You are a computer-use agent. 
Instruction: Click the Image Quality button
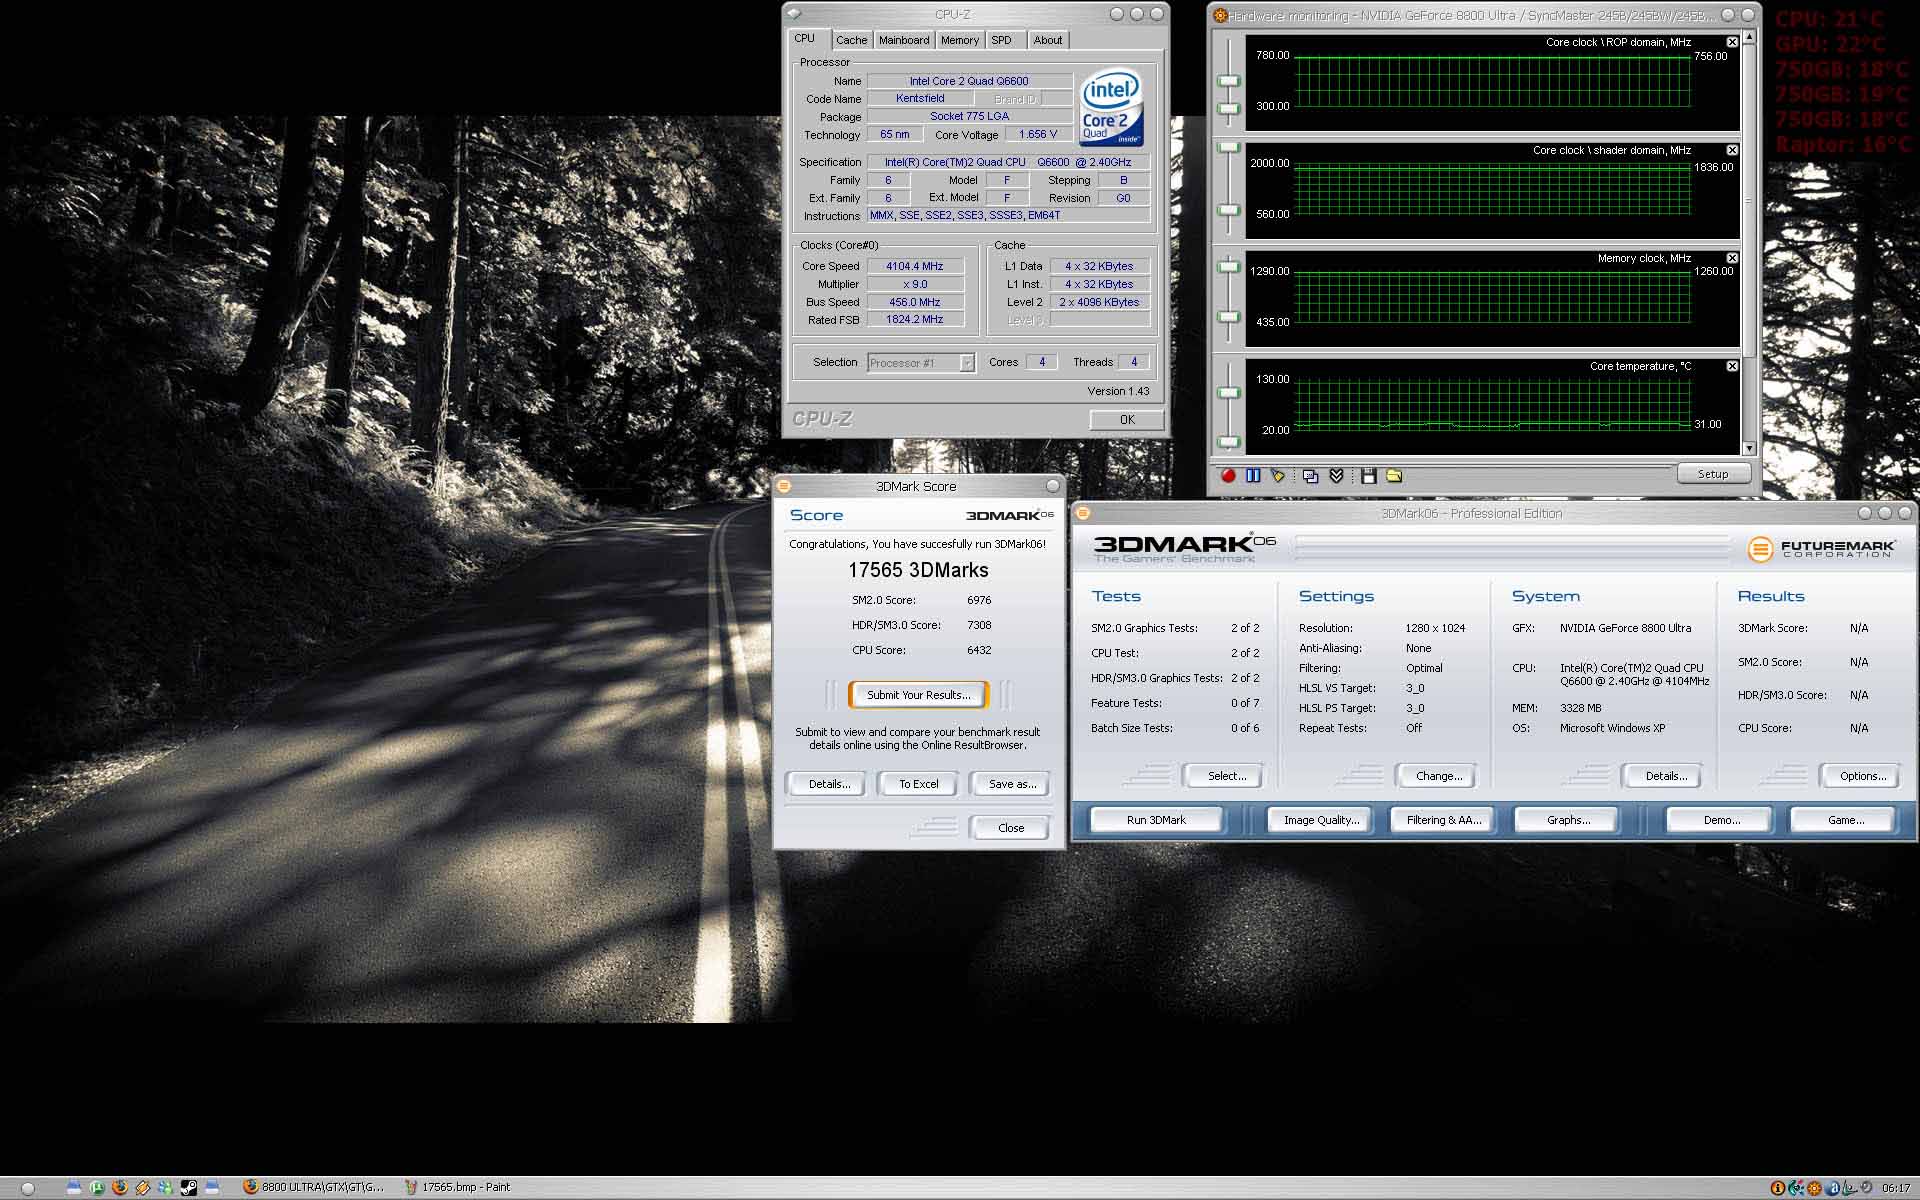pyautogui.click(x=1321, y=820)
